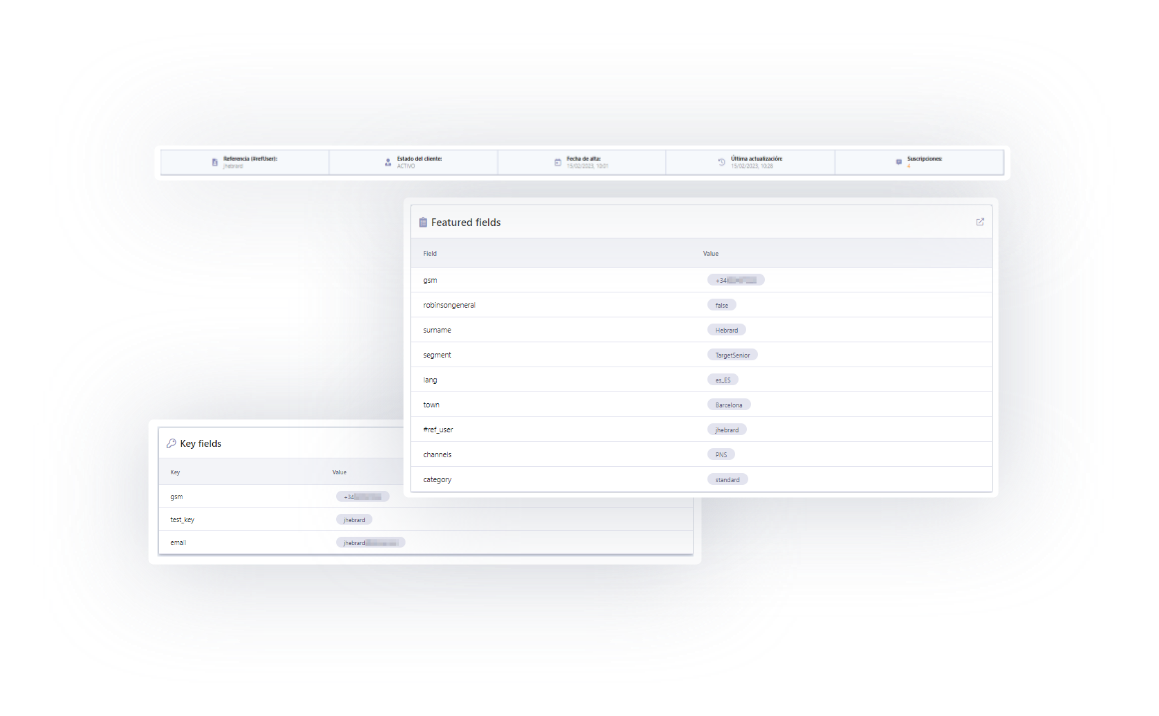The width and height of the screenshot is (1159, 716).
Task: Select the PNS channels badge
Action: pos(722,454)
